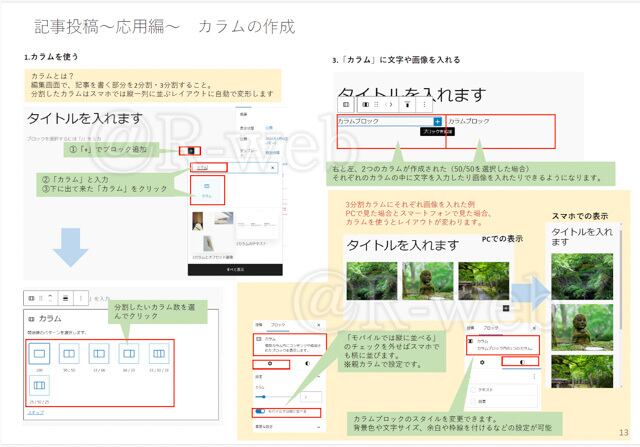640x447 pixels.
Task: Open the options kebab in the lower-left block toolbar
Action: click(x=81, y=298)
